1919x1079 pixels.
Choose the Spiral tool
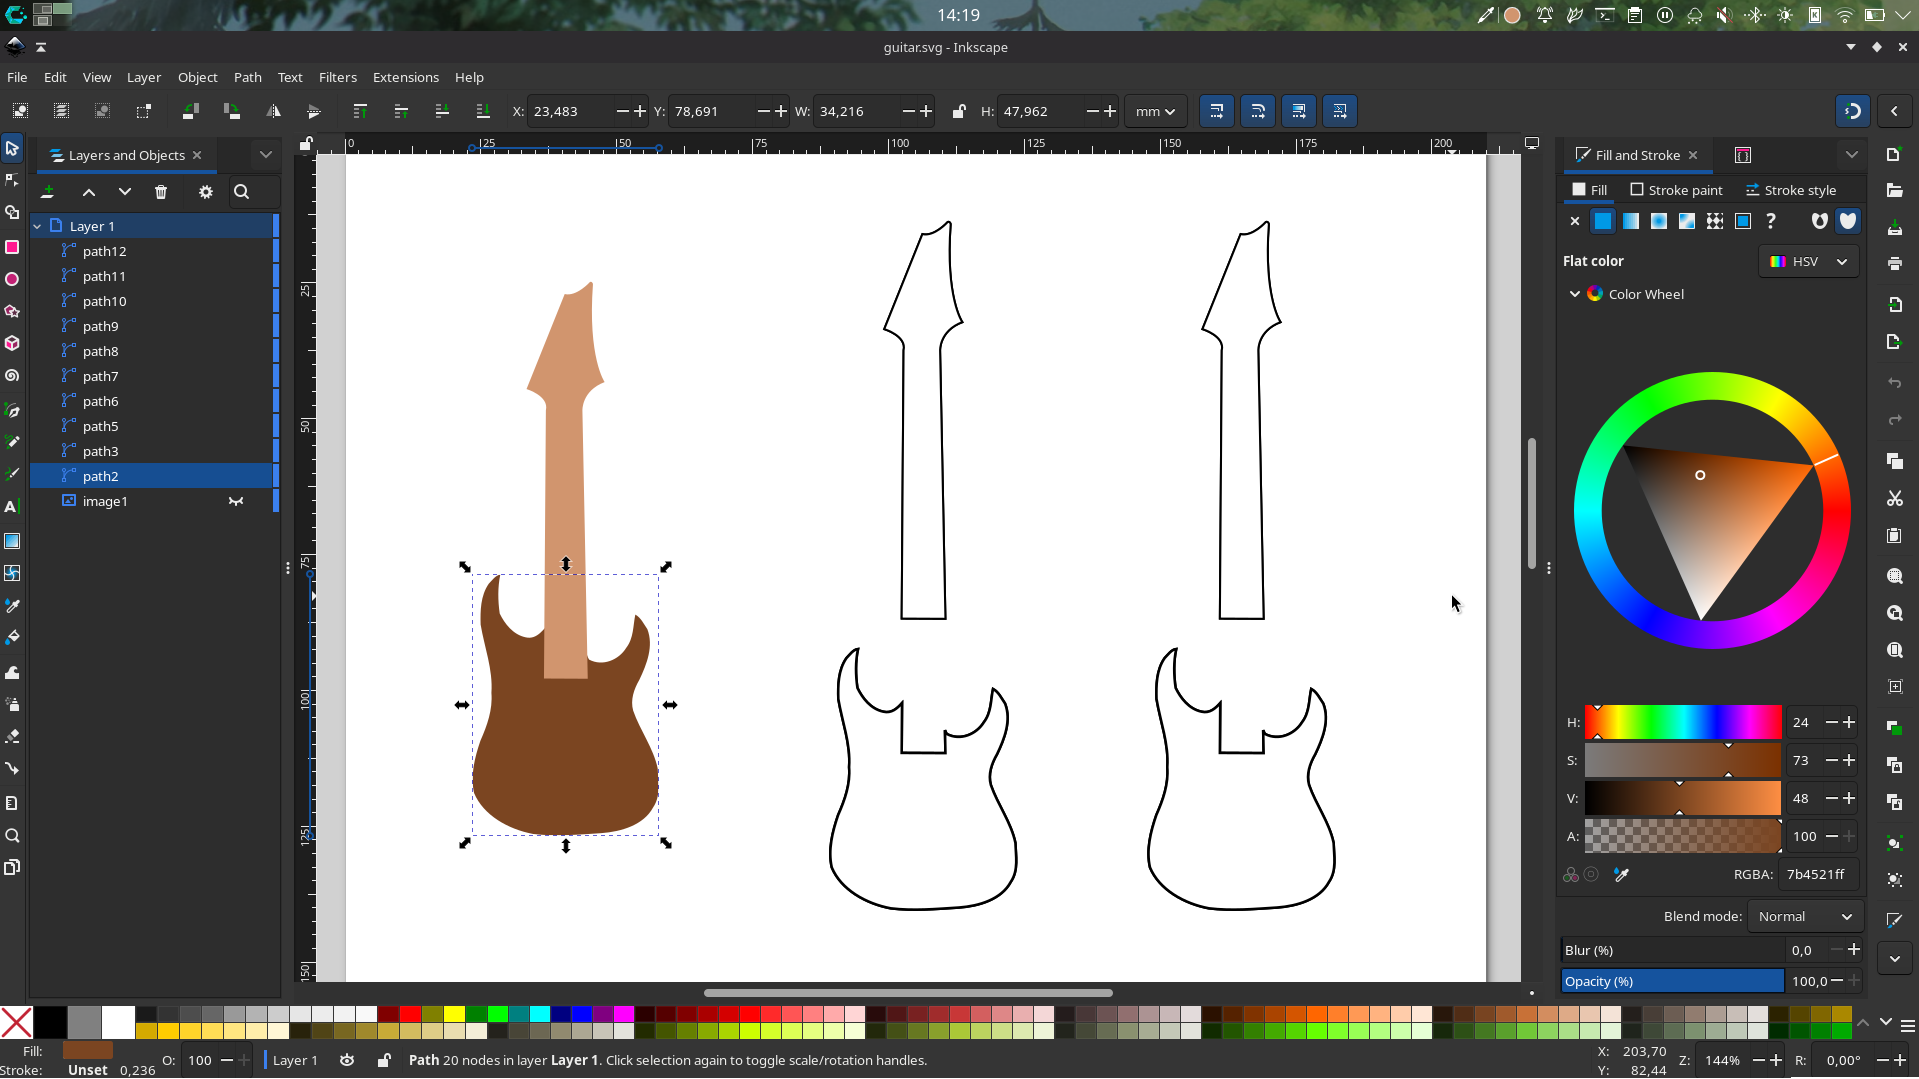(x=12, y=375)
